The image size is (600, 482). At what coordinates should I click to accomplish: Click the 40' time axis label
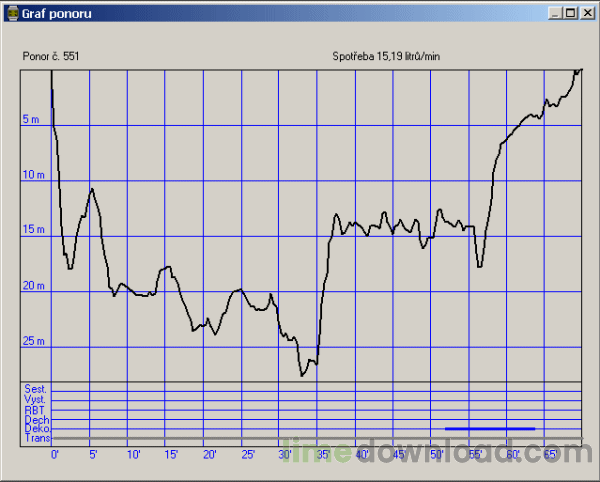tap(362, 454)
